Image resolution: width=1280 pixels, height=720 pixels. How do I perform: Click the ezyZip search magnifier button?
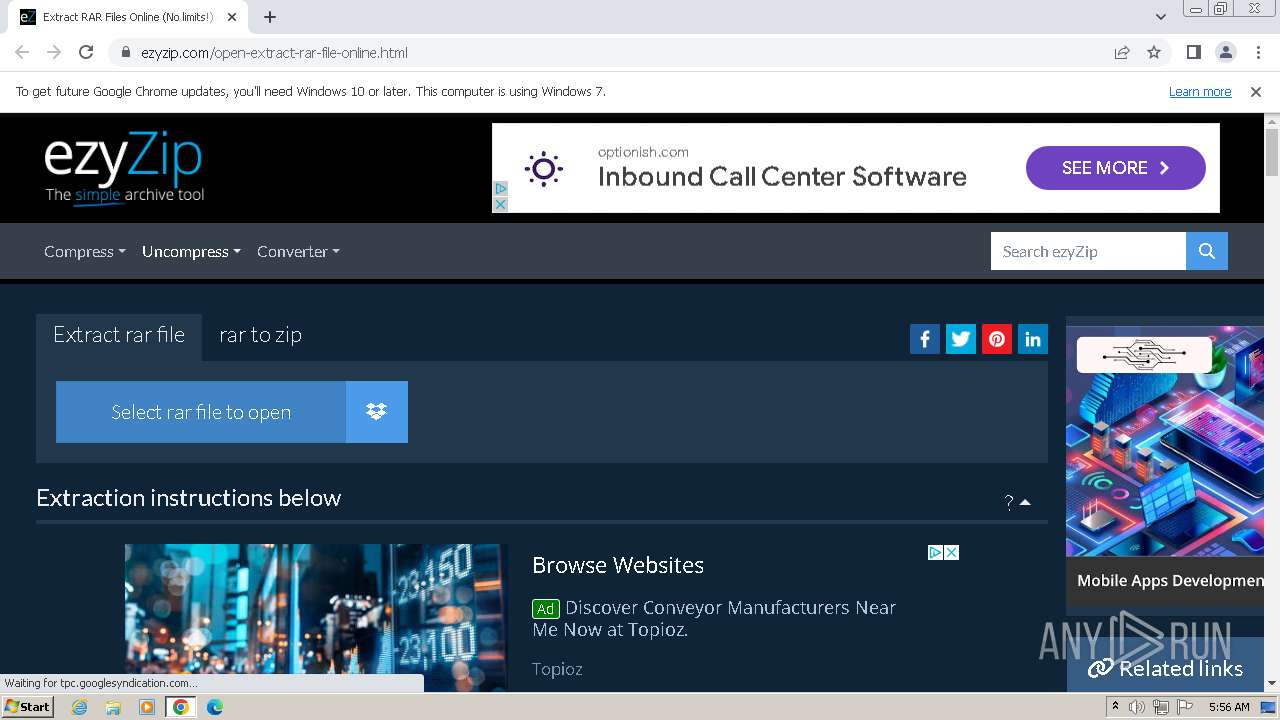(1207, 251)
